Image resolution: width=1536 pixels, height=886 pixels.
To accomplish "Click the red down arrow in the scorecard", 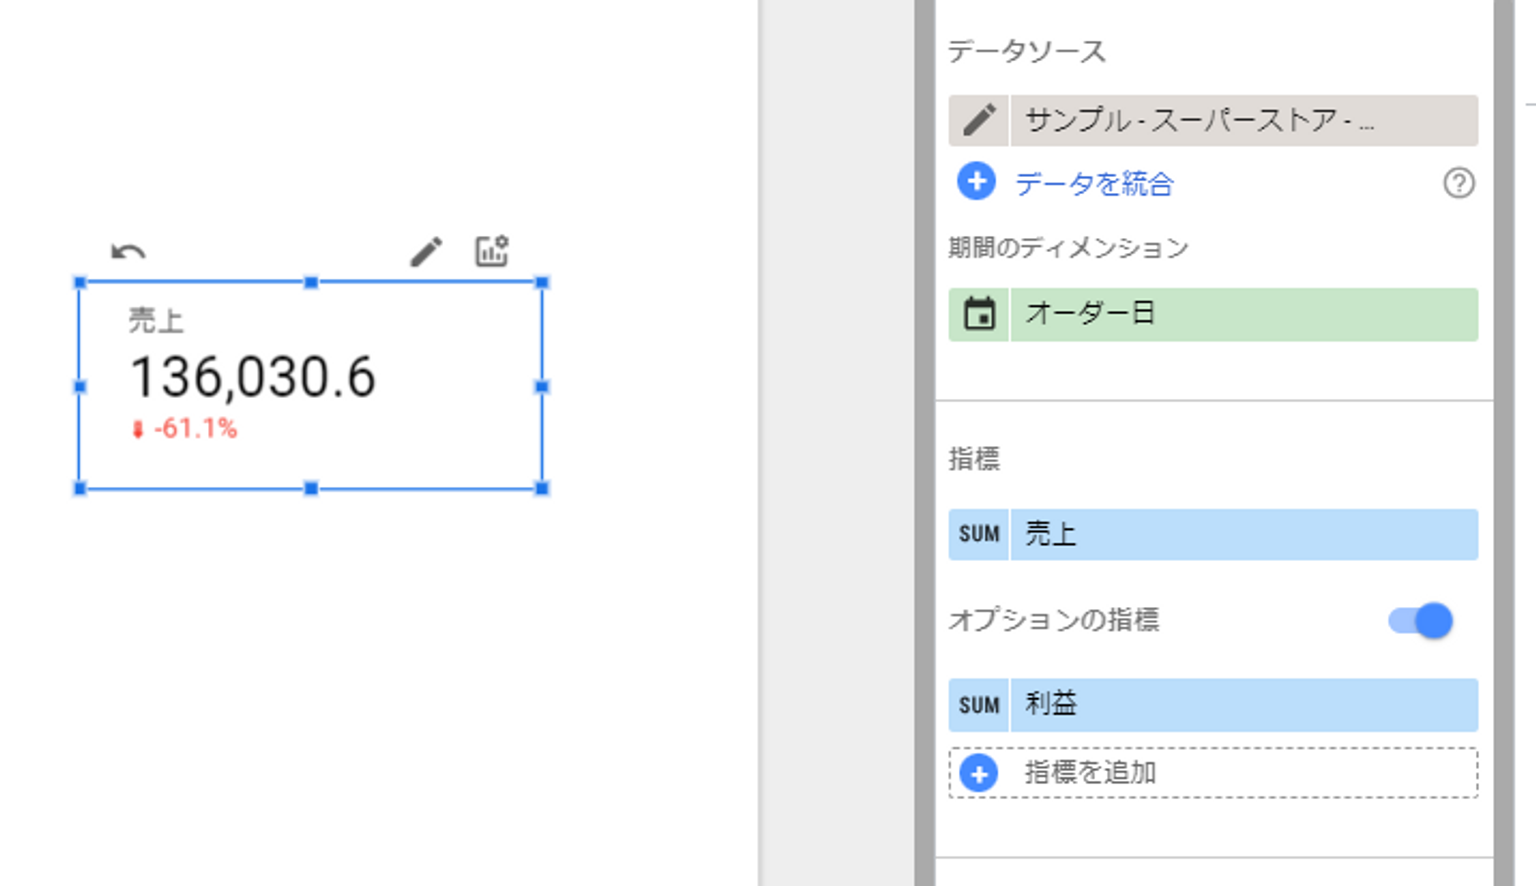I will 138,430.
